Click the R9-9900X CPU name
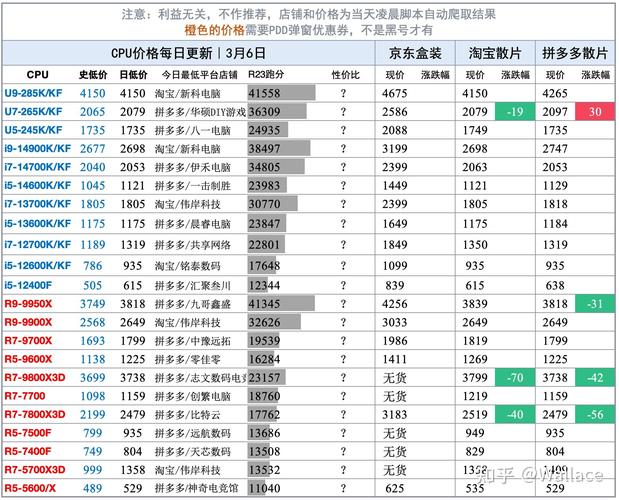Viewport: 619px width, 500px height. pyautogui.click(x=28, y=322)
